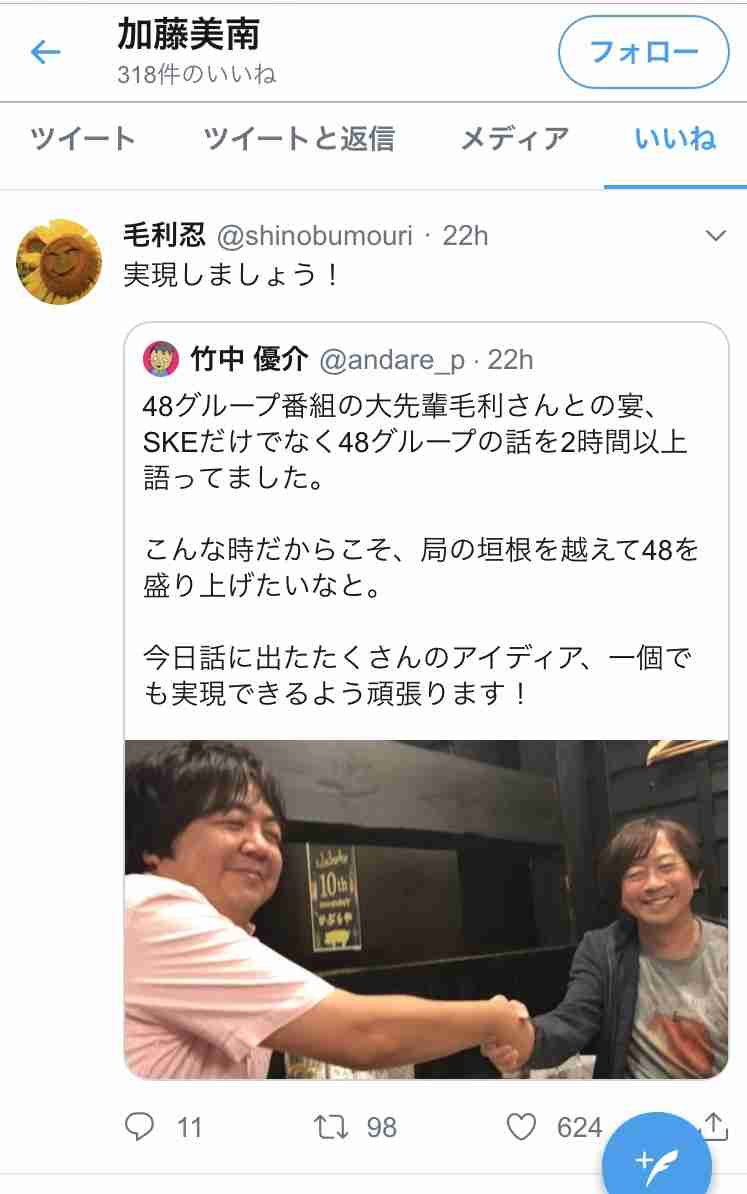Open @andare_p handle in quoted tweet
Screen dimensions: 747x1194
[x=391, y=359]
